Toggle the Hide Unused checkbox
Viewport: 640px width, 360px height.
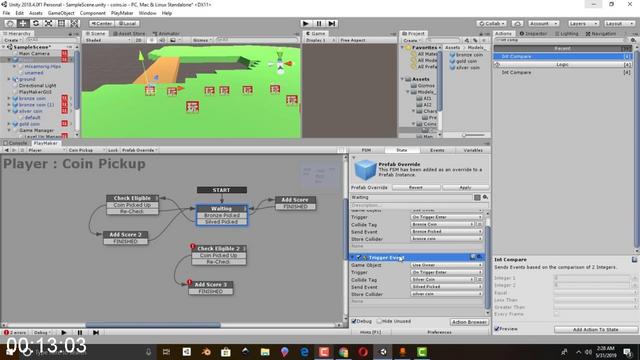(379, 321)
